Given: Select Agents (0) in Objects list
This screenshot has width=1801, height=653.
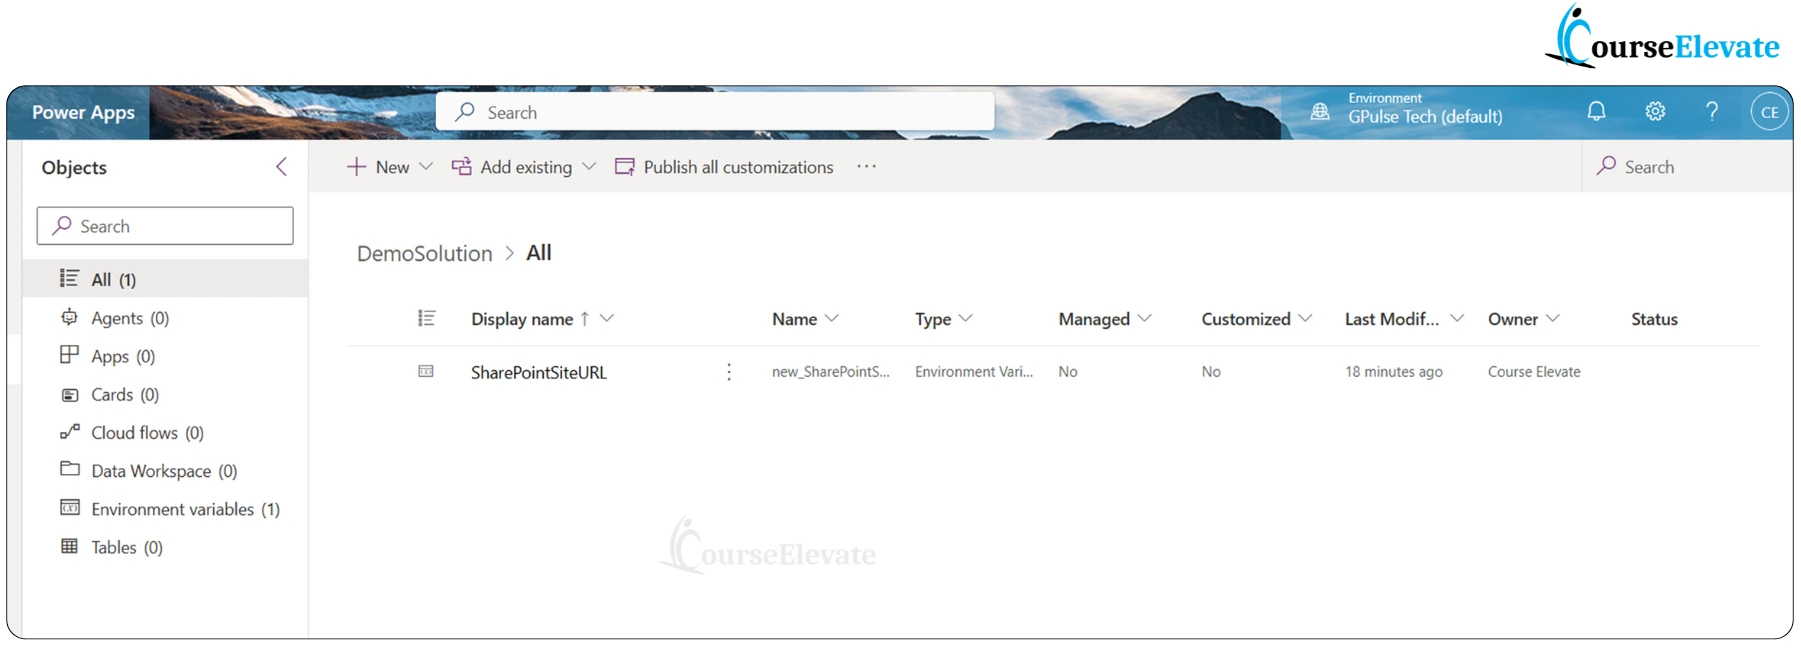Looking at the screenshot, I should [x=165, y=318].
